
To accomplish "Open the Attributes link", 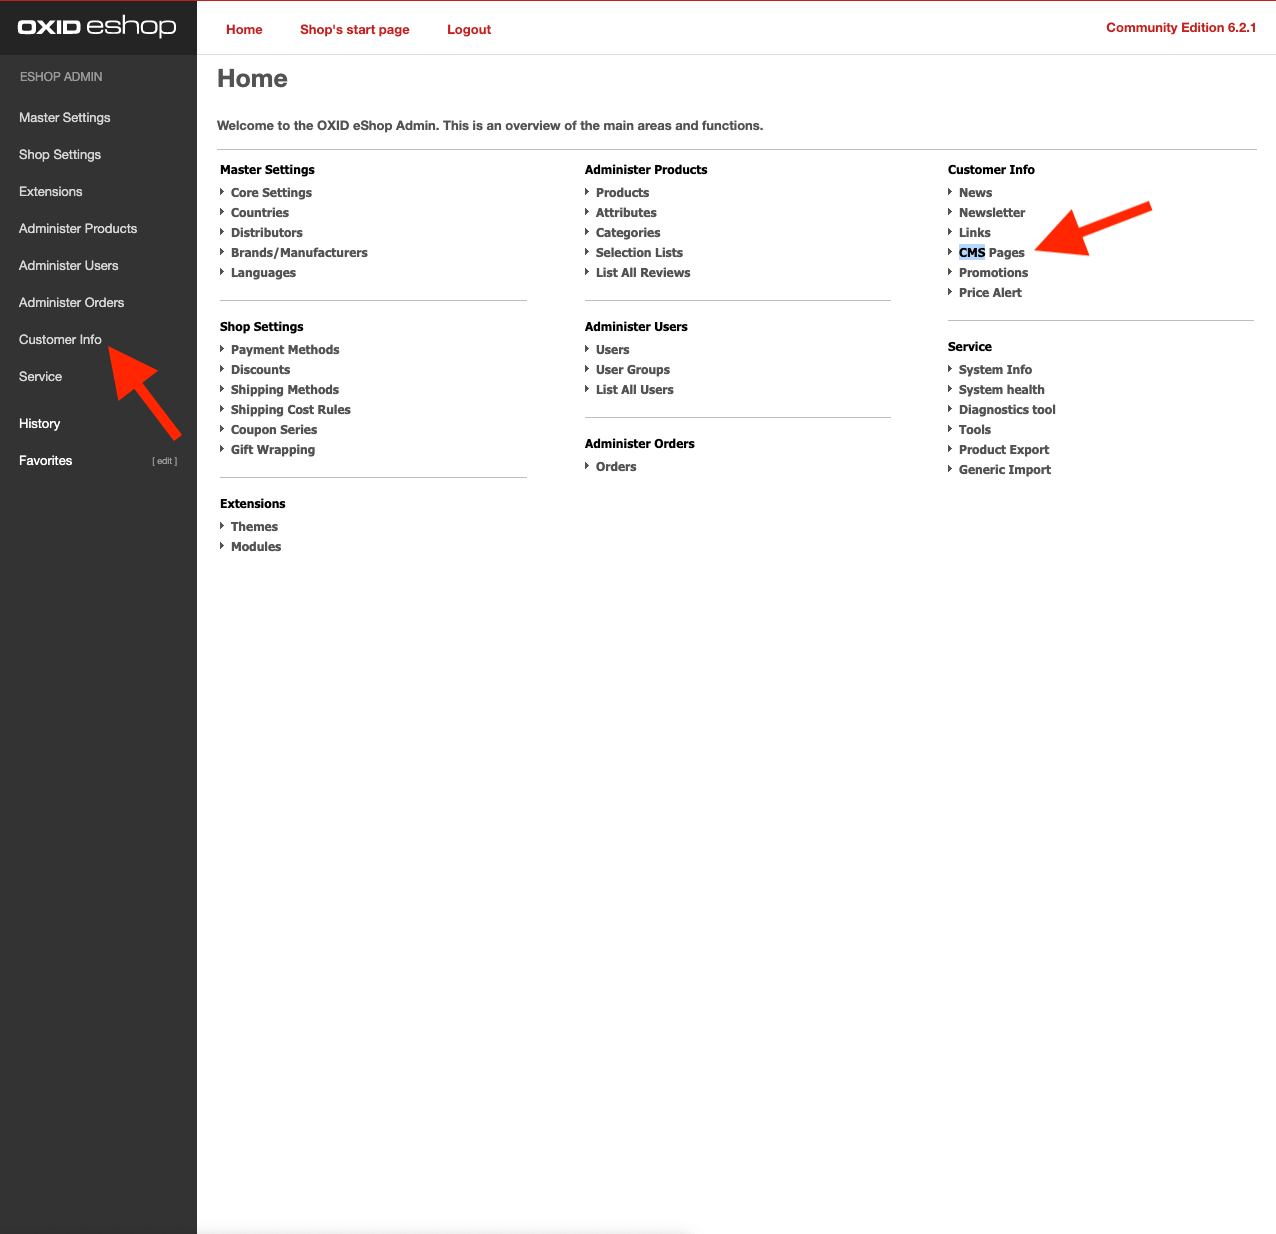I will 626,212.
